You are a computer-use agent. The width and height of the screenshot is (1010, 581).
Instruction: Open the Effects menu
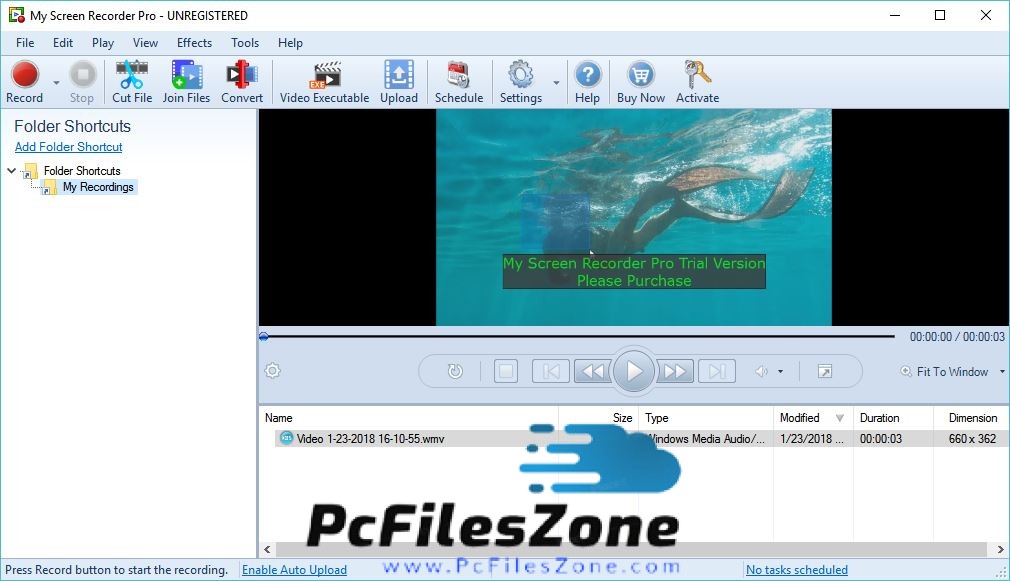click(194, 43)
